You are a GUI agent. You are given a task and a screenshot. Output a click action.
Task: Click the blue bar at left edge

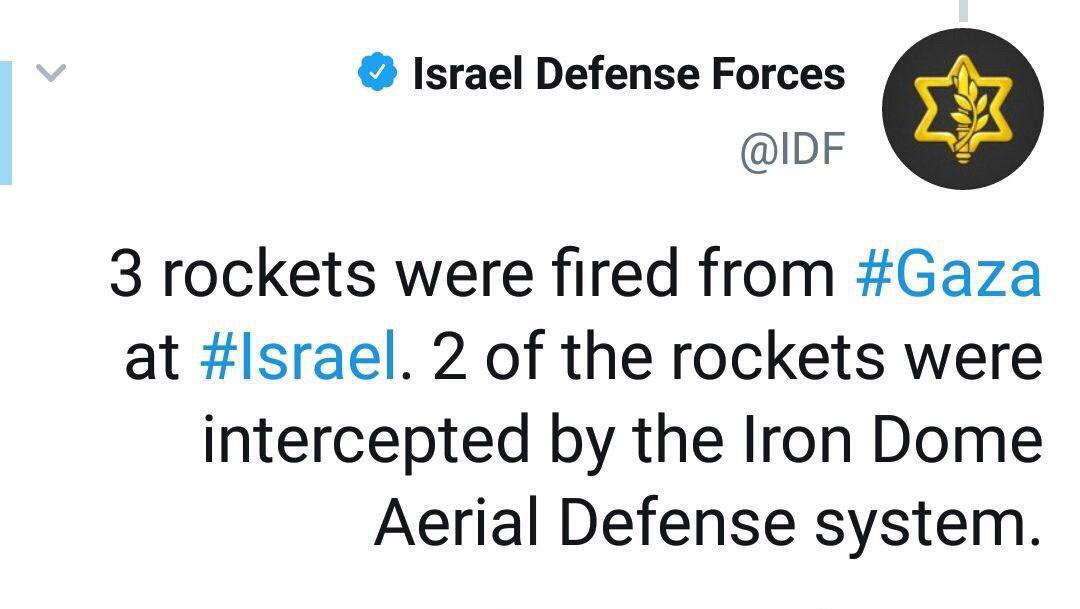pyautogui.click(x=6, y=122)
